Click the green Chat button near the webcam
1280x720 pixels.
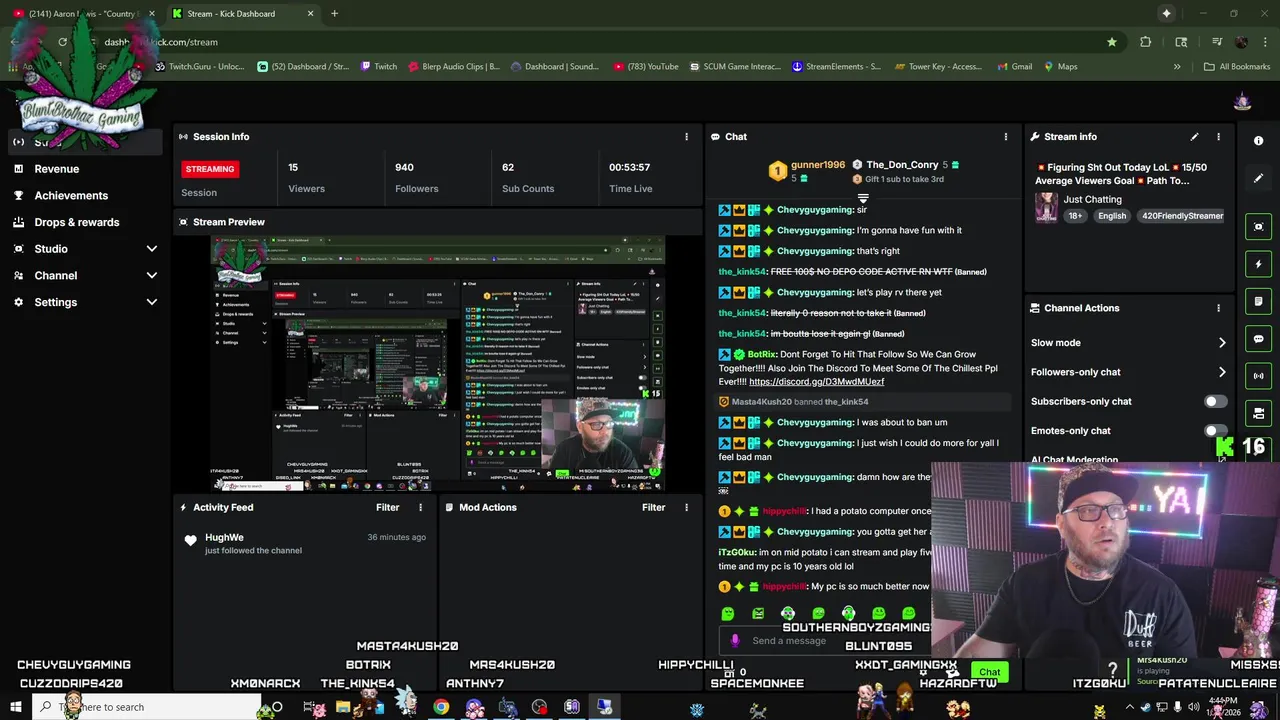point(989,672)
